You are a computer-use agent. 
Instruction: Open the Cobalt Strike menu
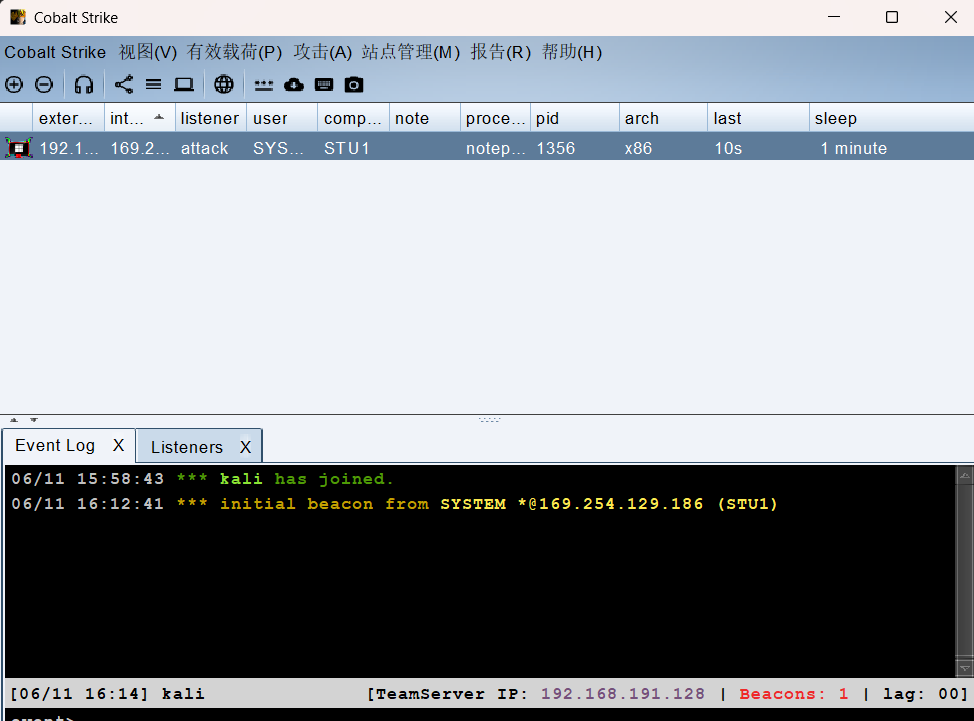pos(55,52)
